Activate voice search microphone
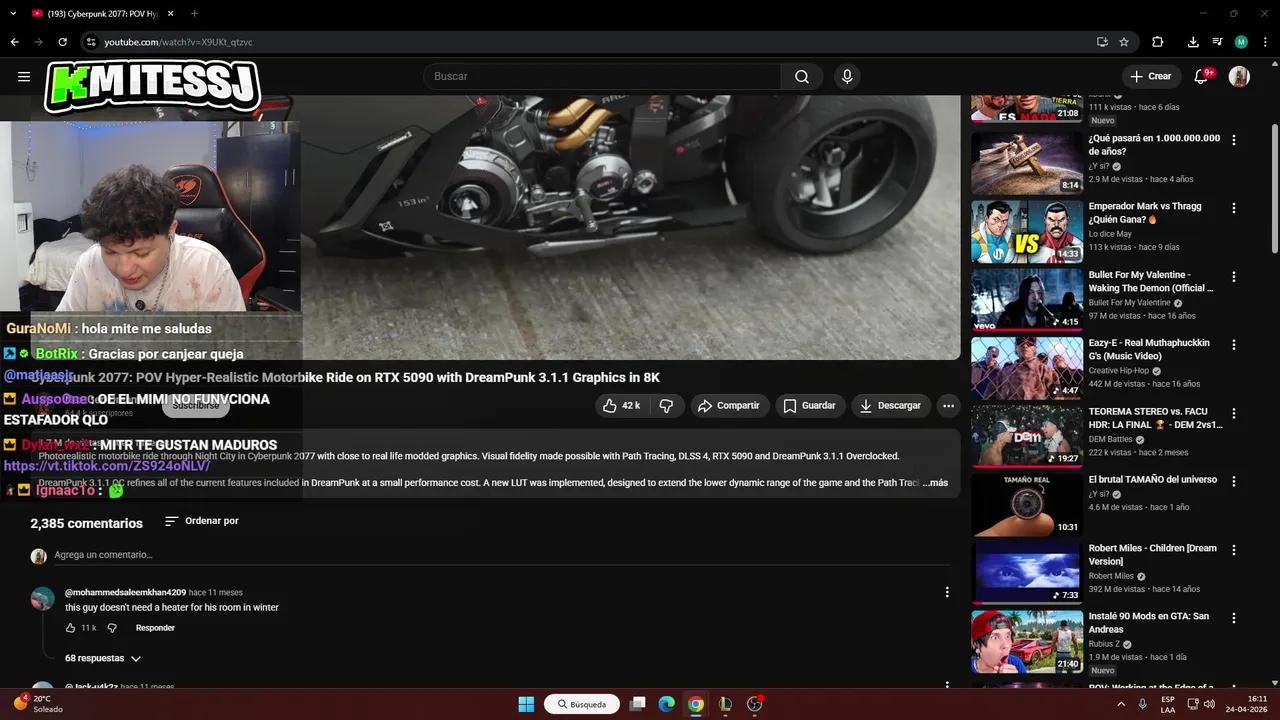Viewport: 1280px width, 720px height. 847,76
